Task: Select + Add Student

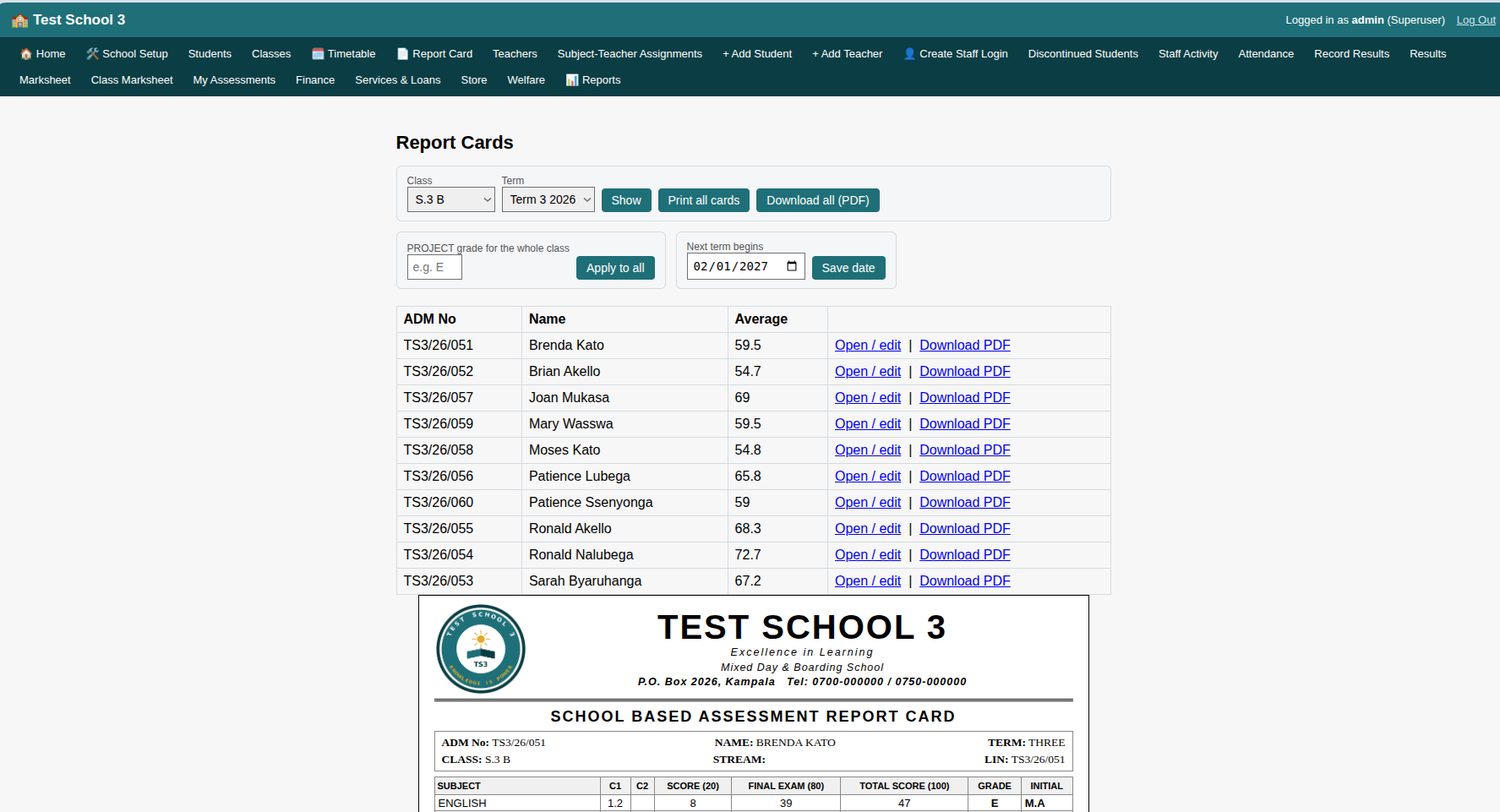Action: click(757, 54)
